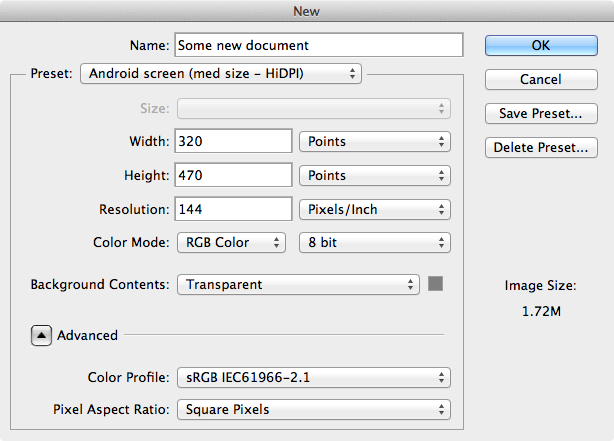Open the Pixels/Inch resolution units dropdown

pos(374,209)
